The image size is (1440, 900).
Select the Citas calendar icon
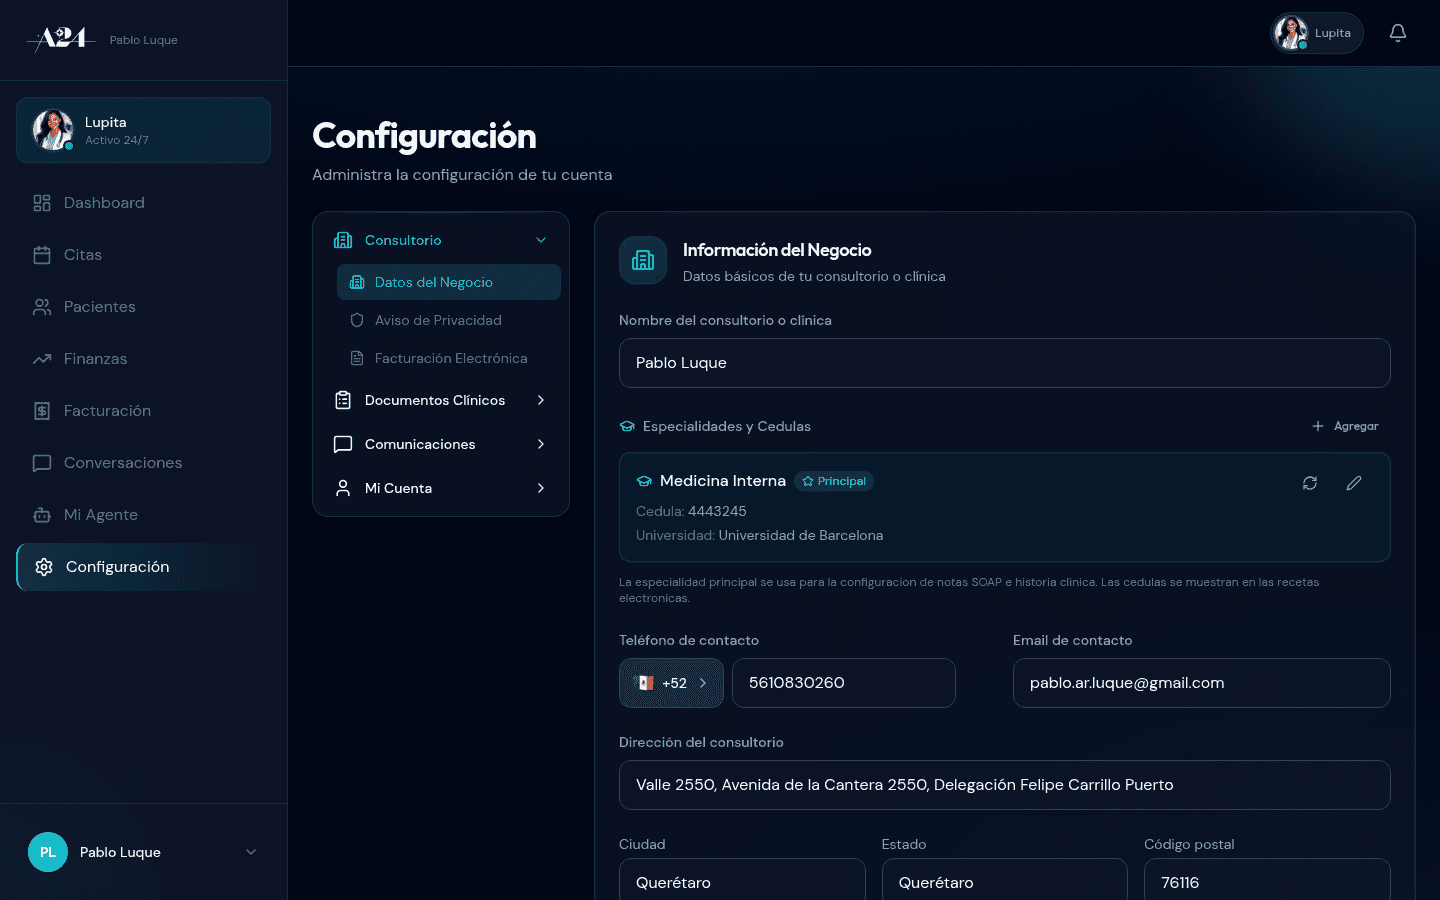coord(41,255)
